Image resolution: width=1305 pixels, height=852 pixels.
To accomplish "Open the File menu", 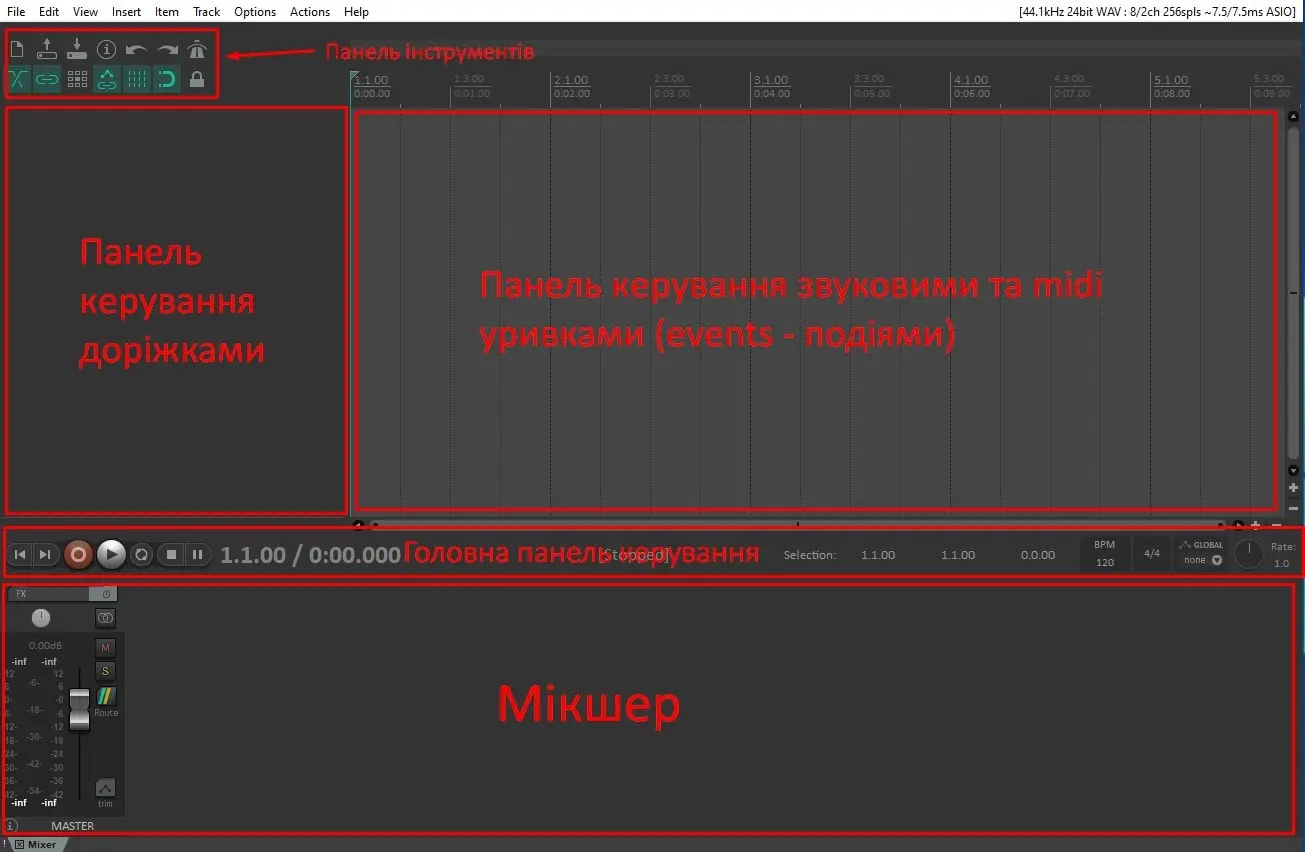I will 16,11.
